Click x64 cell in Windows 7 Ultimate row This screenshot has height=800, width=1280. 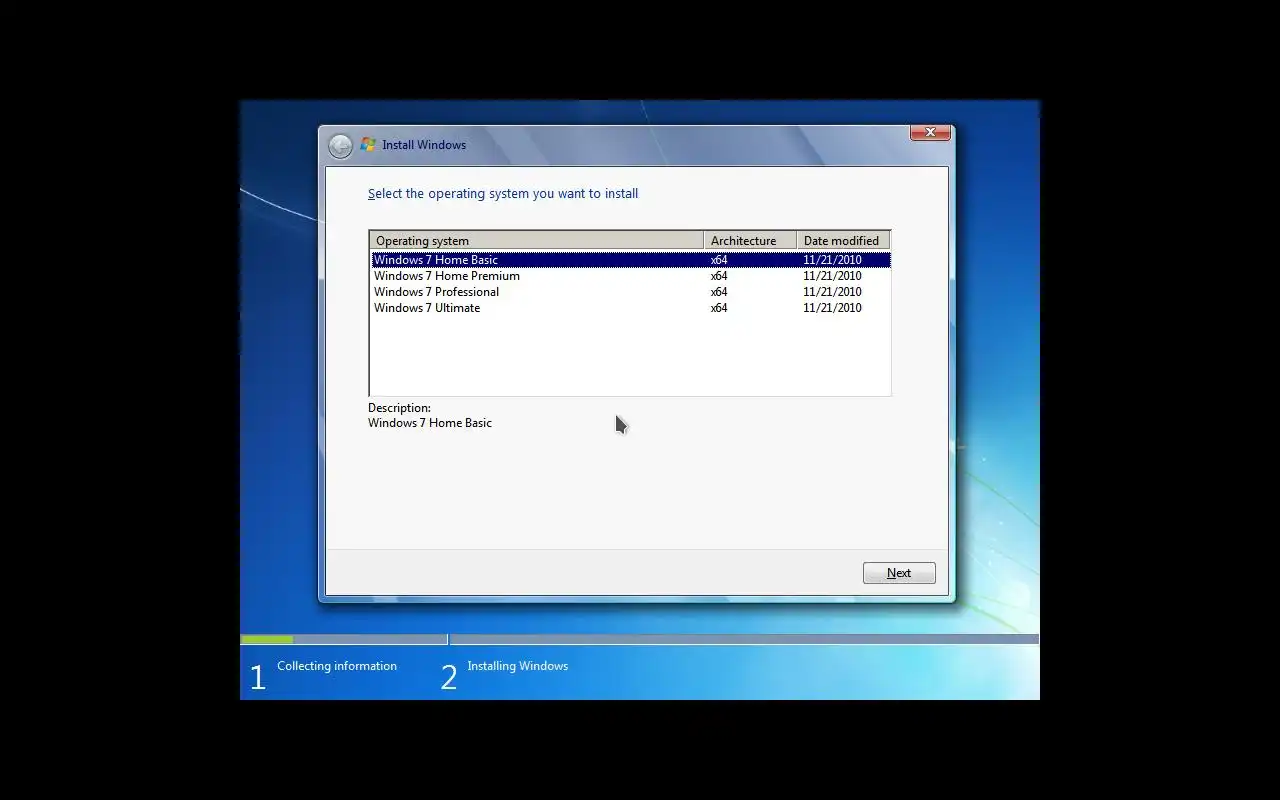tap(719, 308)
